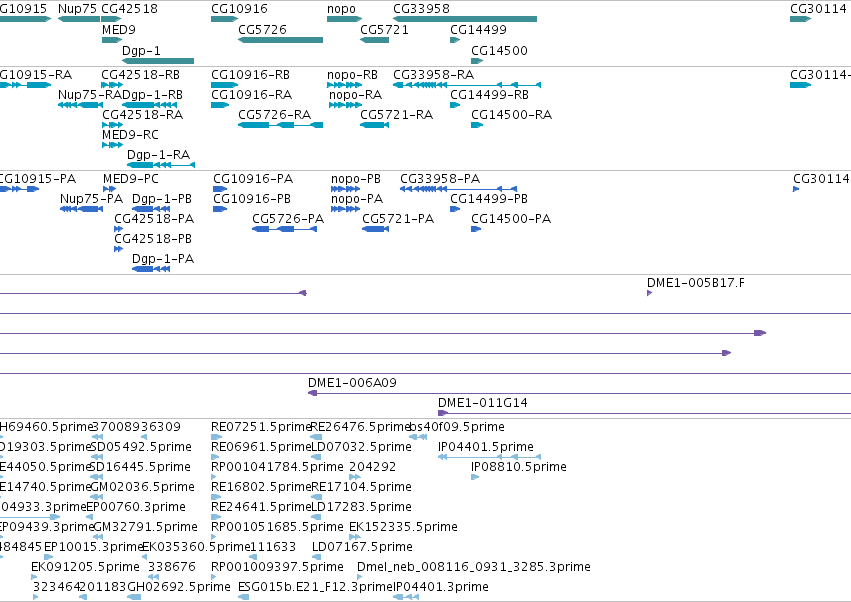
Task: Click protein Dgp-1-PB
Action: click(162, 199)
